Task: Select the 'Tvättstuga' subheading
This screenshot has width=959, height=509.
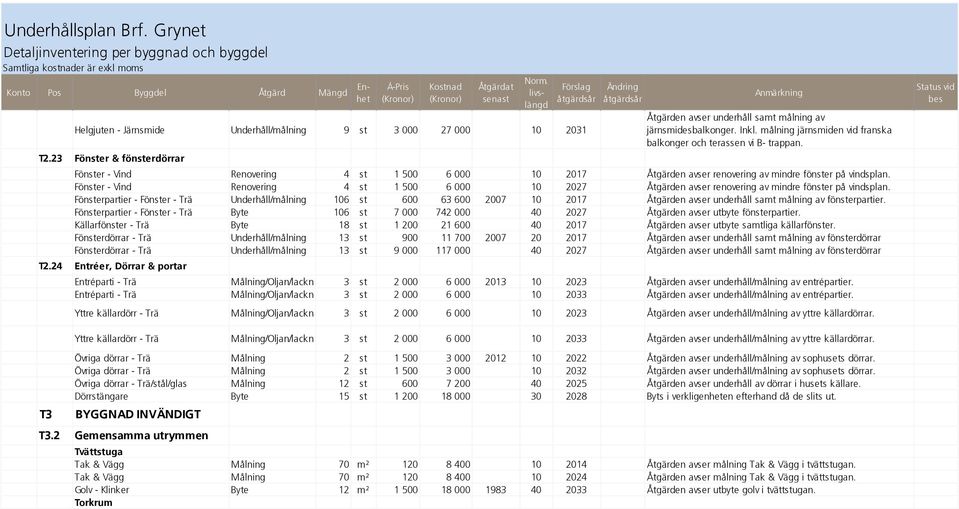Action: [98, 451]
